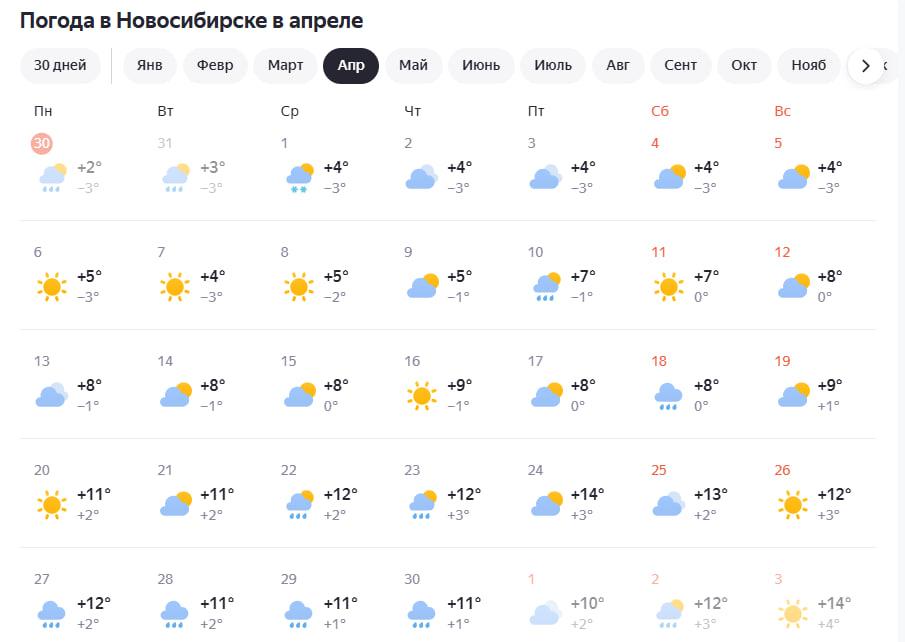Open the Июнь month tab
The width and height of the screenshot is (905, 642).
point(481,66)
